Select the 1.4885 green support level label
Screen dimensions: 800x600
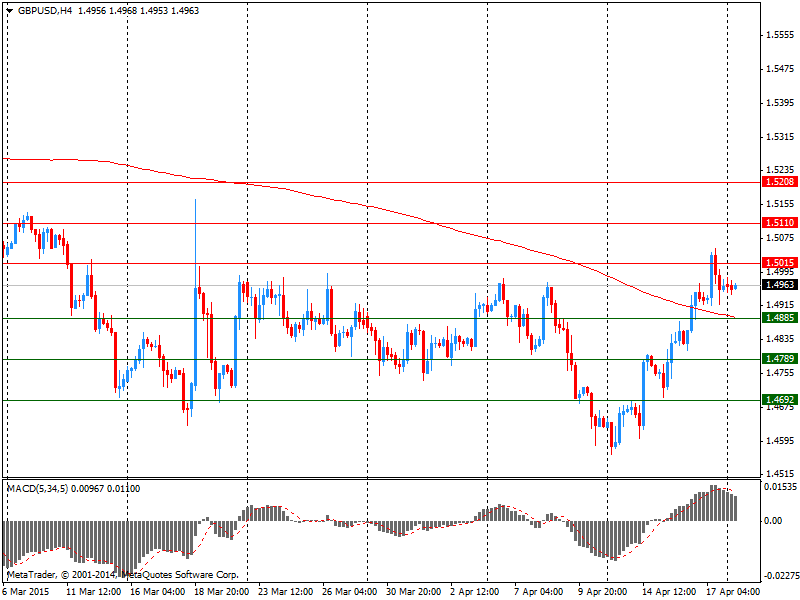[780, 318]
